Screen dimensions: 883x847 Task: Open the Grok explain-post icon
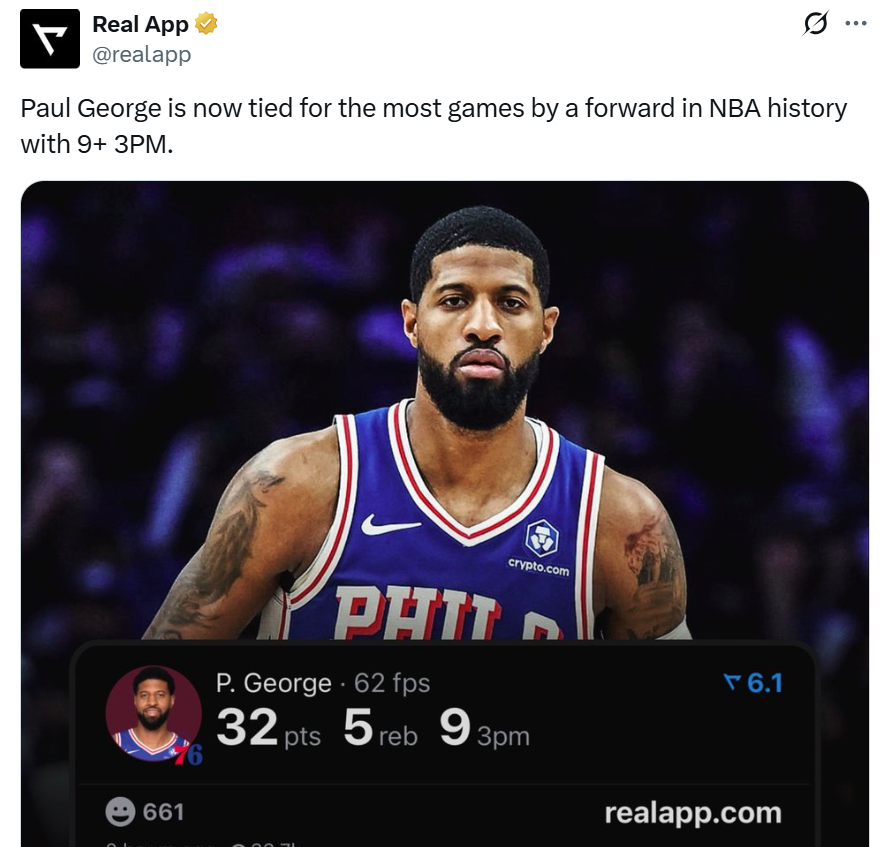[816, 23]
